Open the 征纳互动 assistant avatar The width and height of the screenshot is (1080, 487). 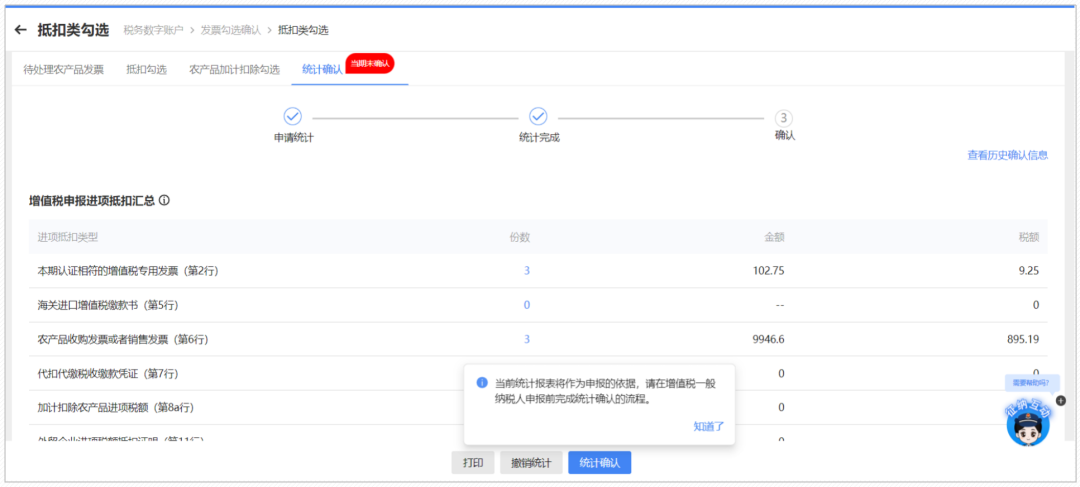[x=1028, y=421]
